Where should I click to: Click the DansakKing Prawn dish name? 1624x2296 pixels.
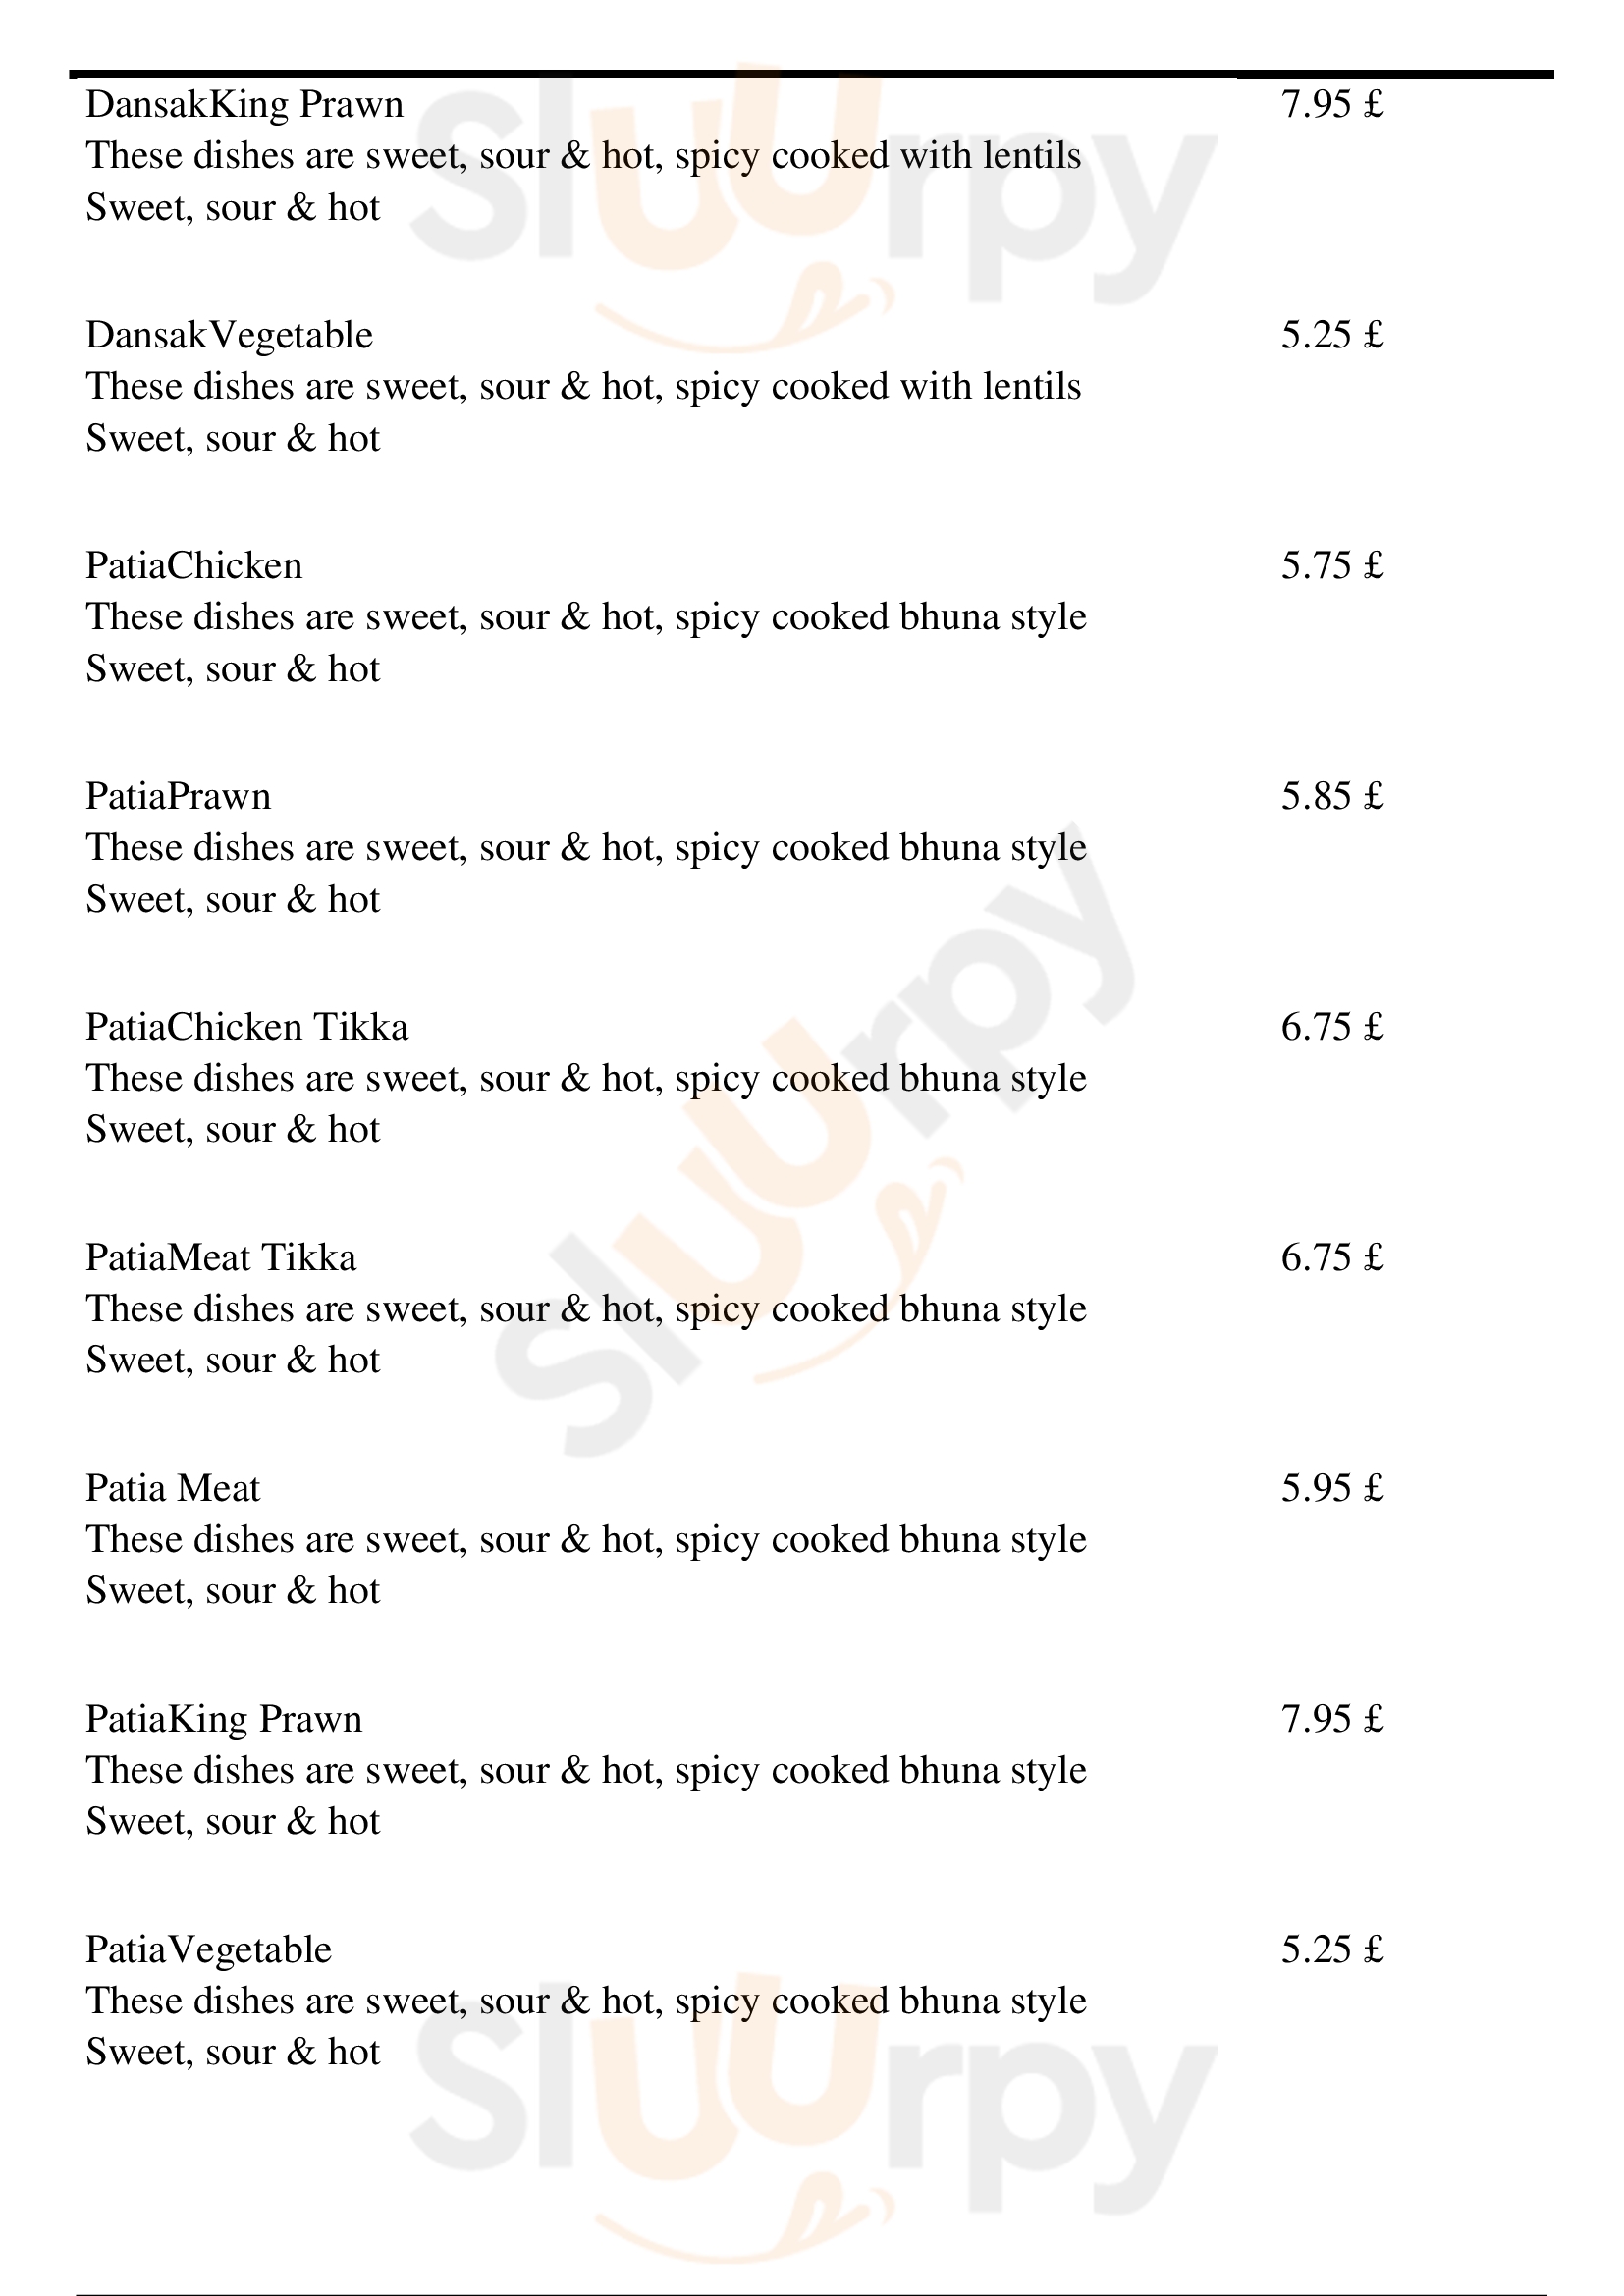(x=244, y=104)
